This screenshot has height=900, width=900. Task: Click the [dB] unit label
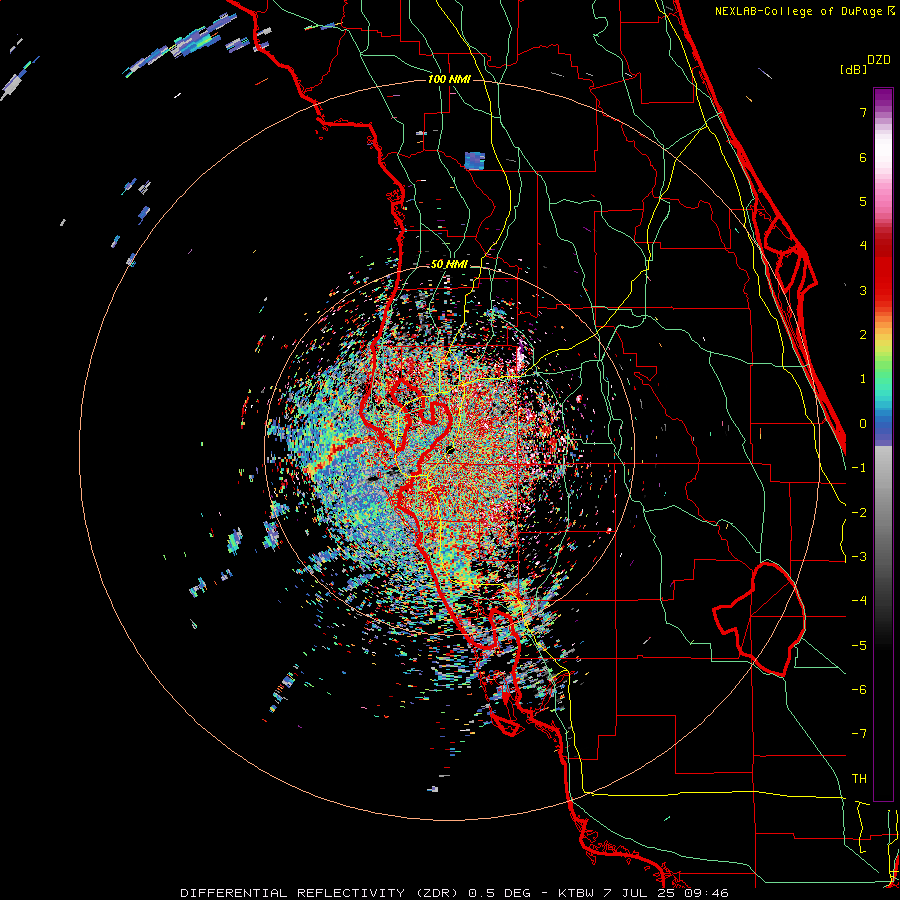[854, 70]
